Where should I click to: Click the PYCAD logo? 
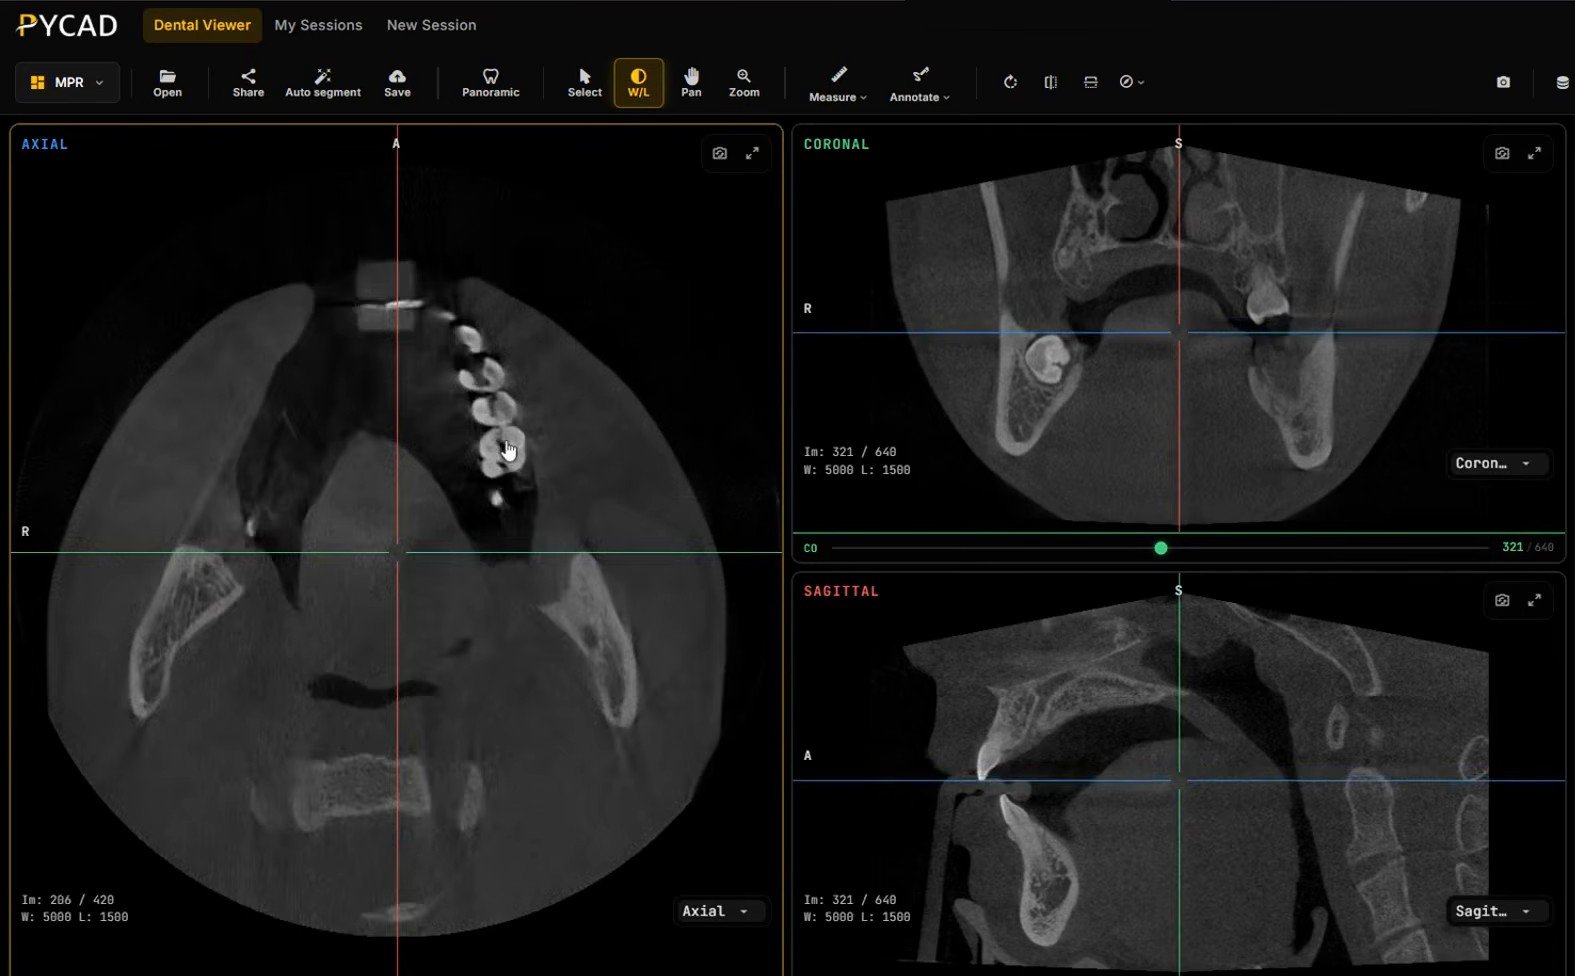(68, 25)
